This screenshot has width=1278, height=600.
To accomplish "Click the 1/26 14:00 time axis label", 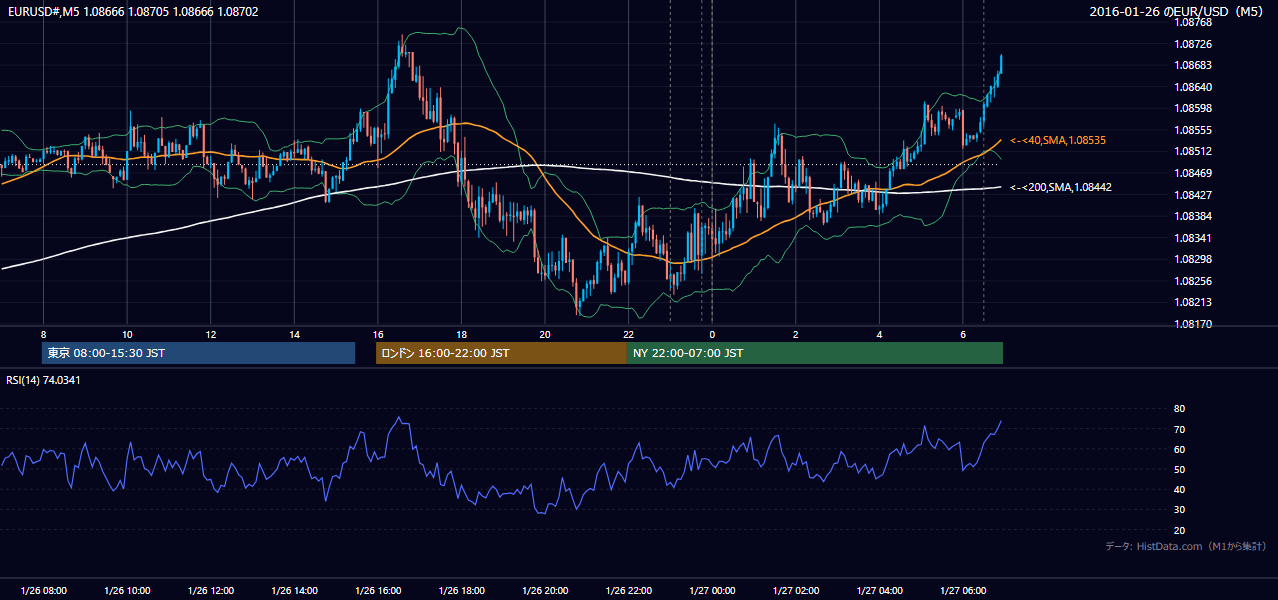I will point(294,591).
